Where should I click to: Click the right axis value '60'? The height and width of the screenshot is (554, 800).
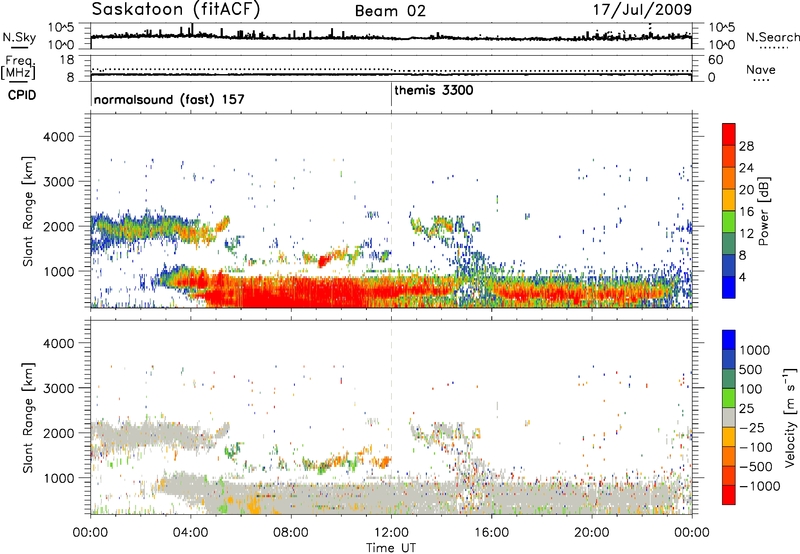click(x=715, y=60)
